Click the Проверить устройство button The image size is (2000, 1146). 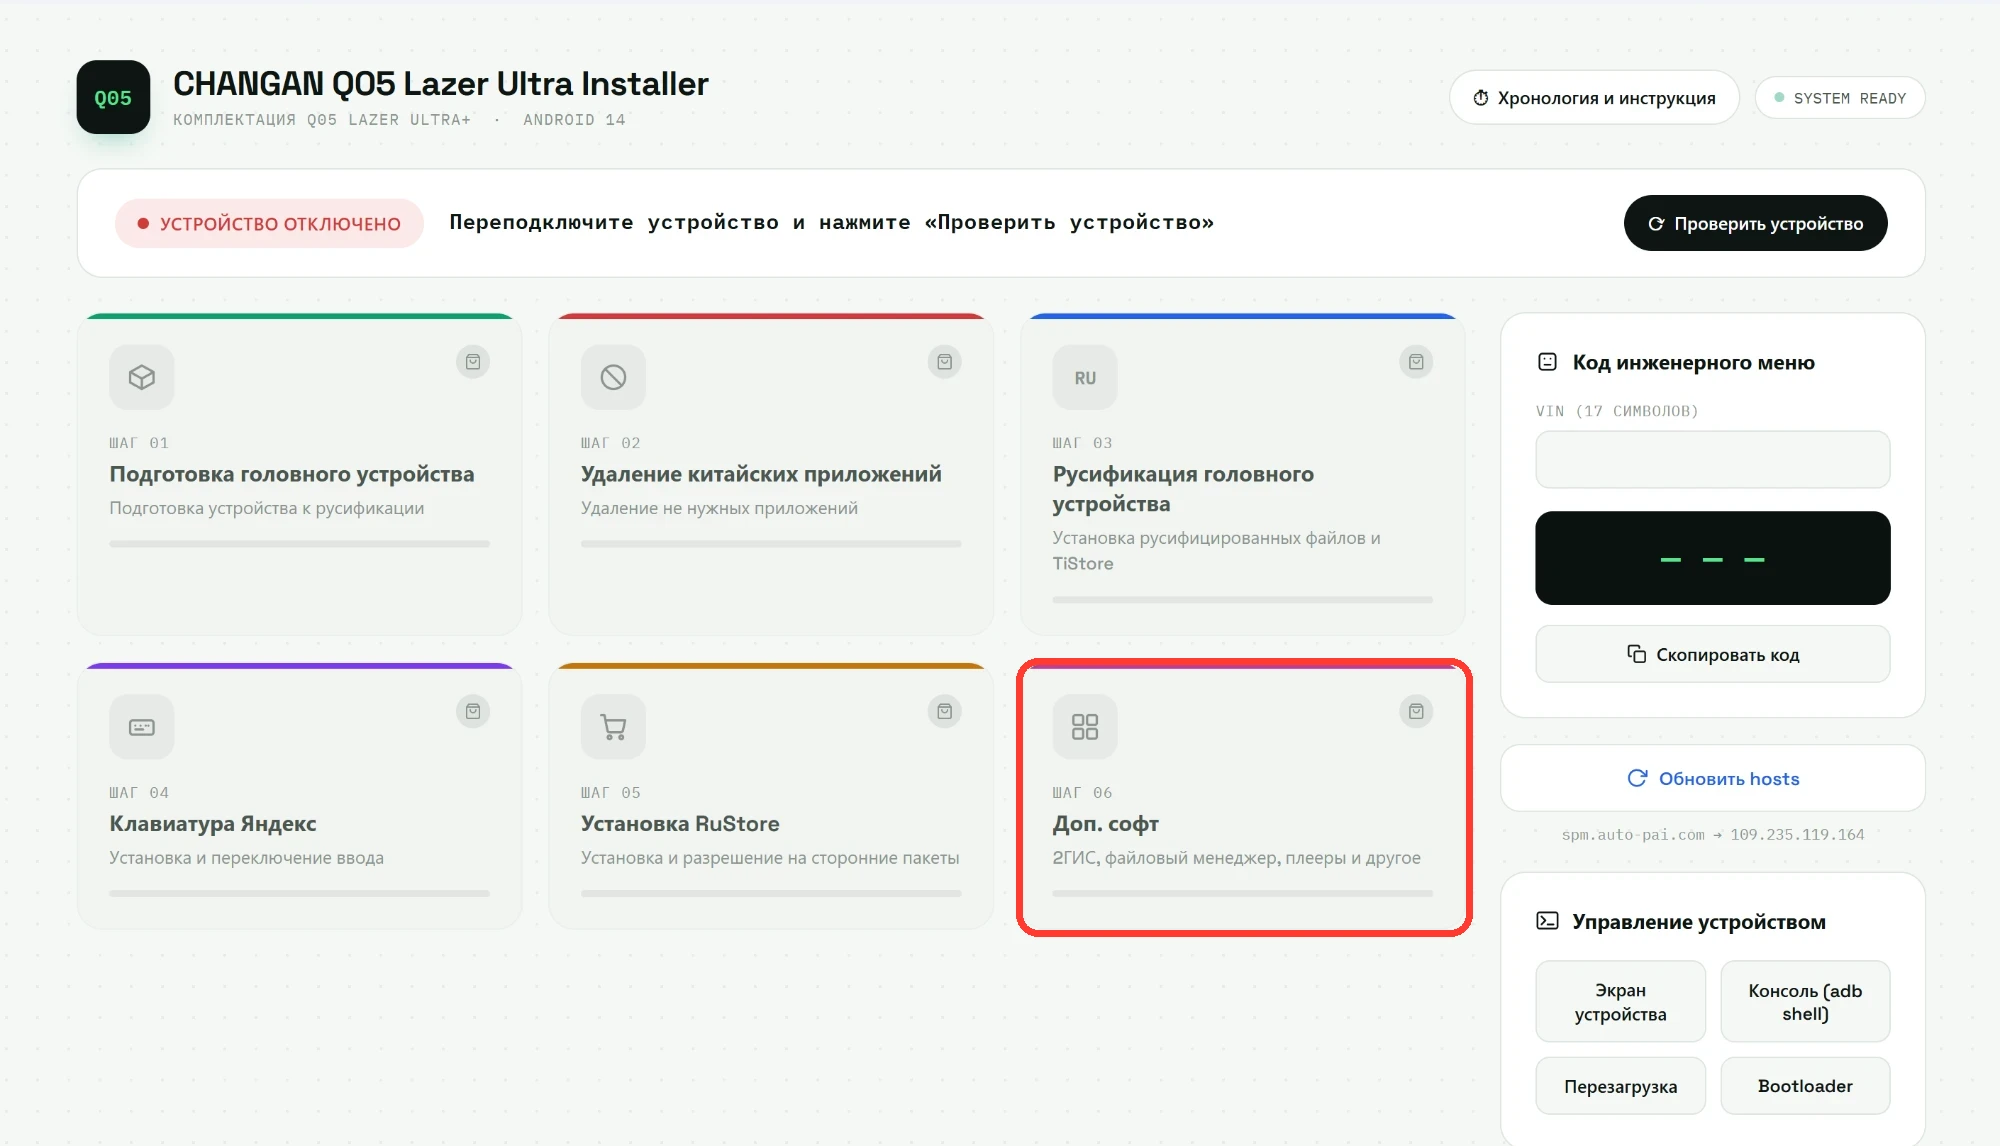[1755, 223]
